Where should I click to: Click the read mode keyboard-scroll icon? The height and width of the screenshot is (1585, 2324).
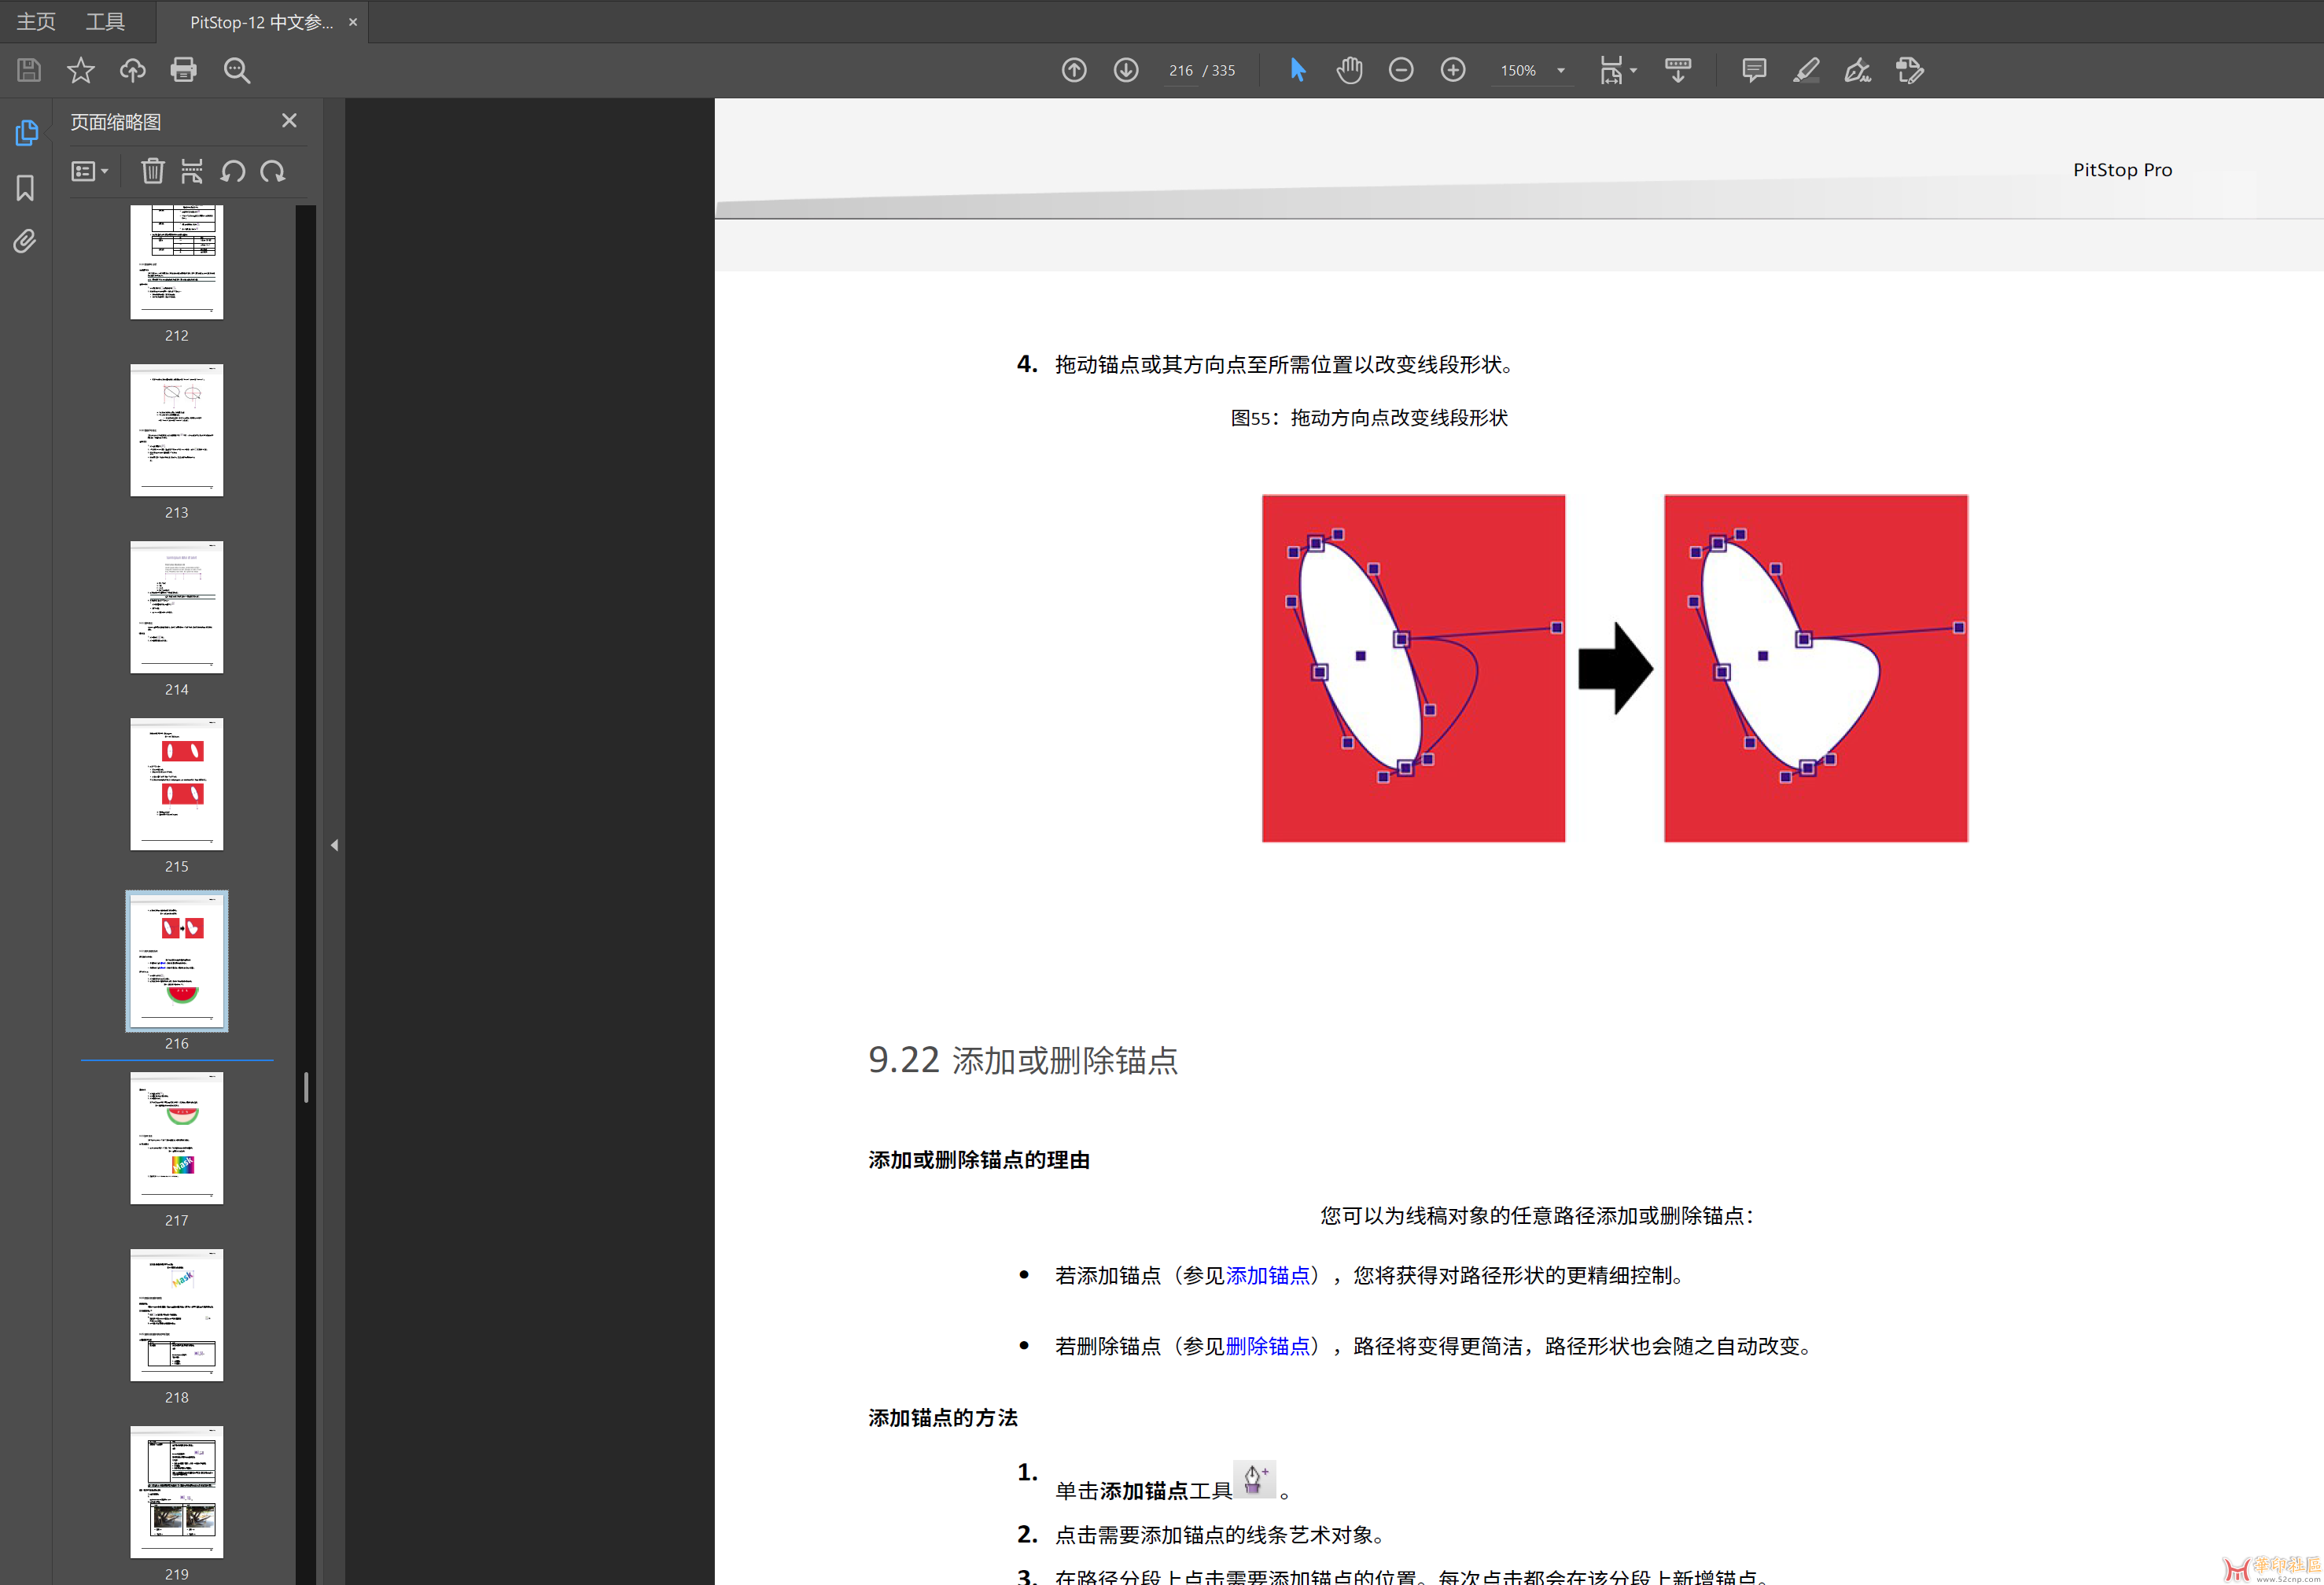(x=1678, y=70)
